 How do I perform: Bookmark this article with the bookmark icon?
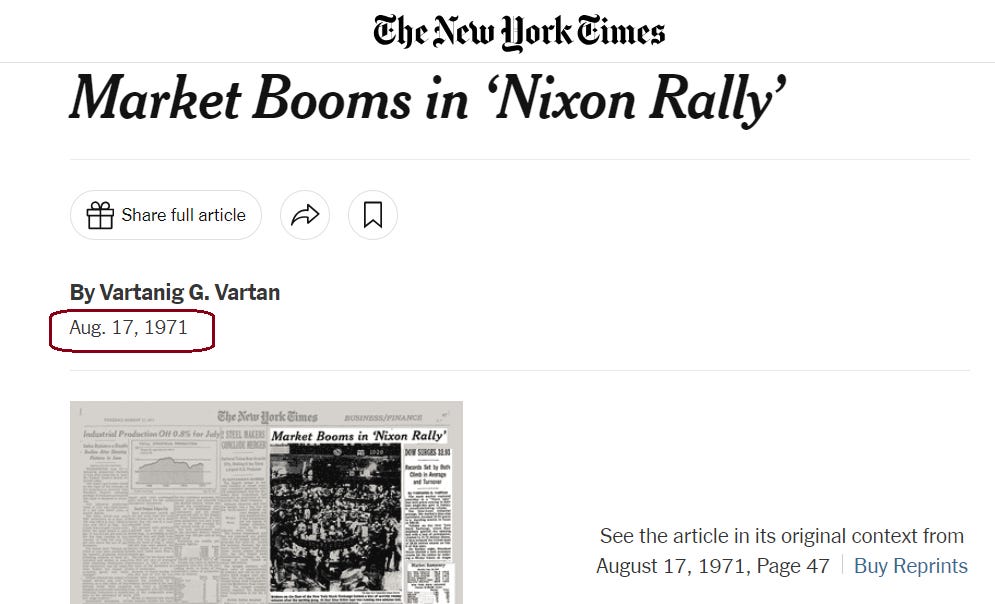(373, 215)
